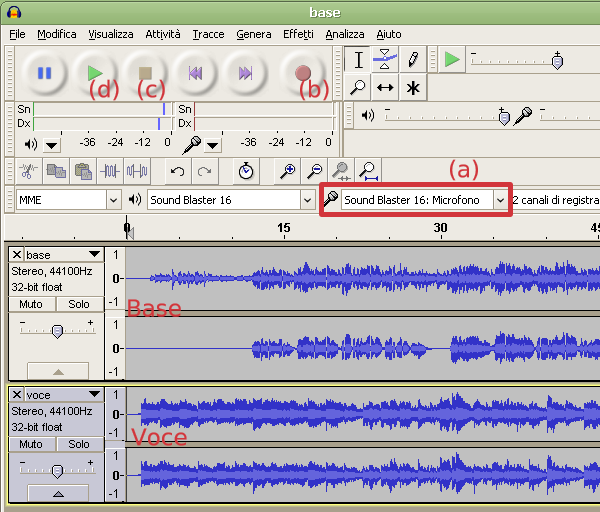The height and width of the screenshot is (512, 600).
Task: Open Sound Blaster 16 Microfono input dropdown
Action: pyautogui.click(x=501, y=200)
